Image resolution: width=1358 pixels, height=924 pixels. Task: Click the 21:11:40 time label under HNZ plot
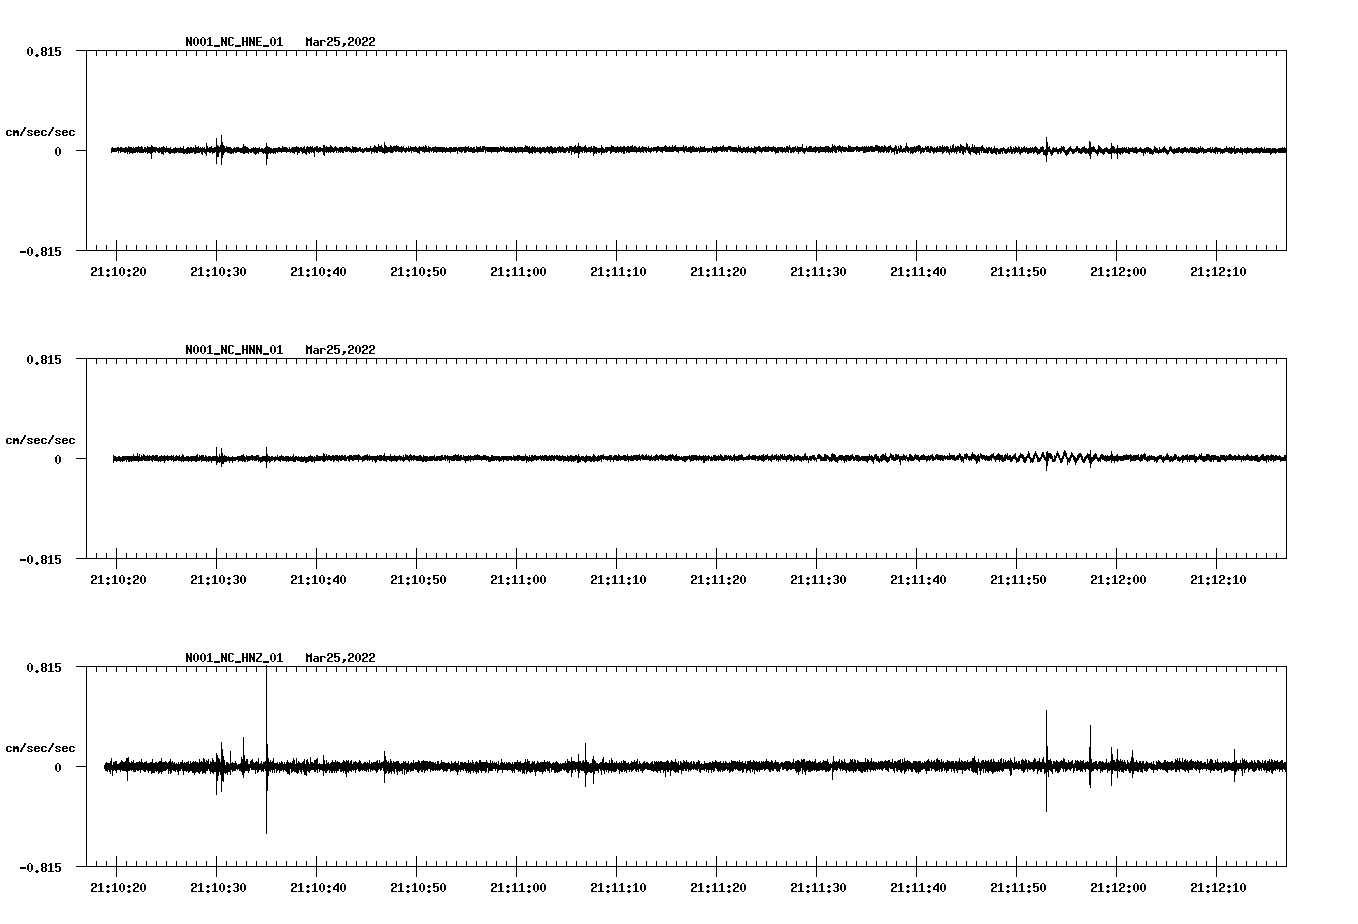coord(918,887)
